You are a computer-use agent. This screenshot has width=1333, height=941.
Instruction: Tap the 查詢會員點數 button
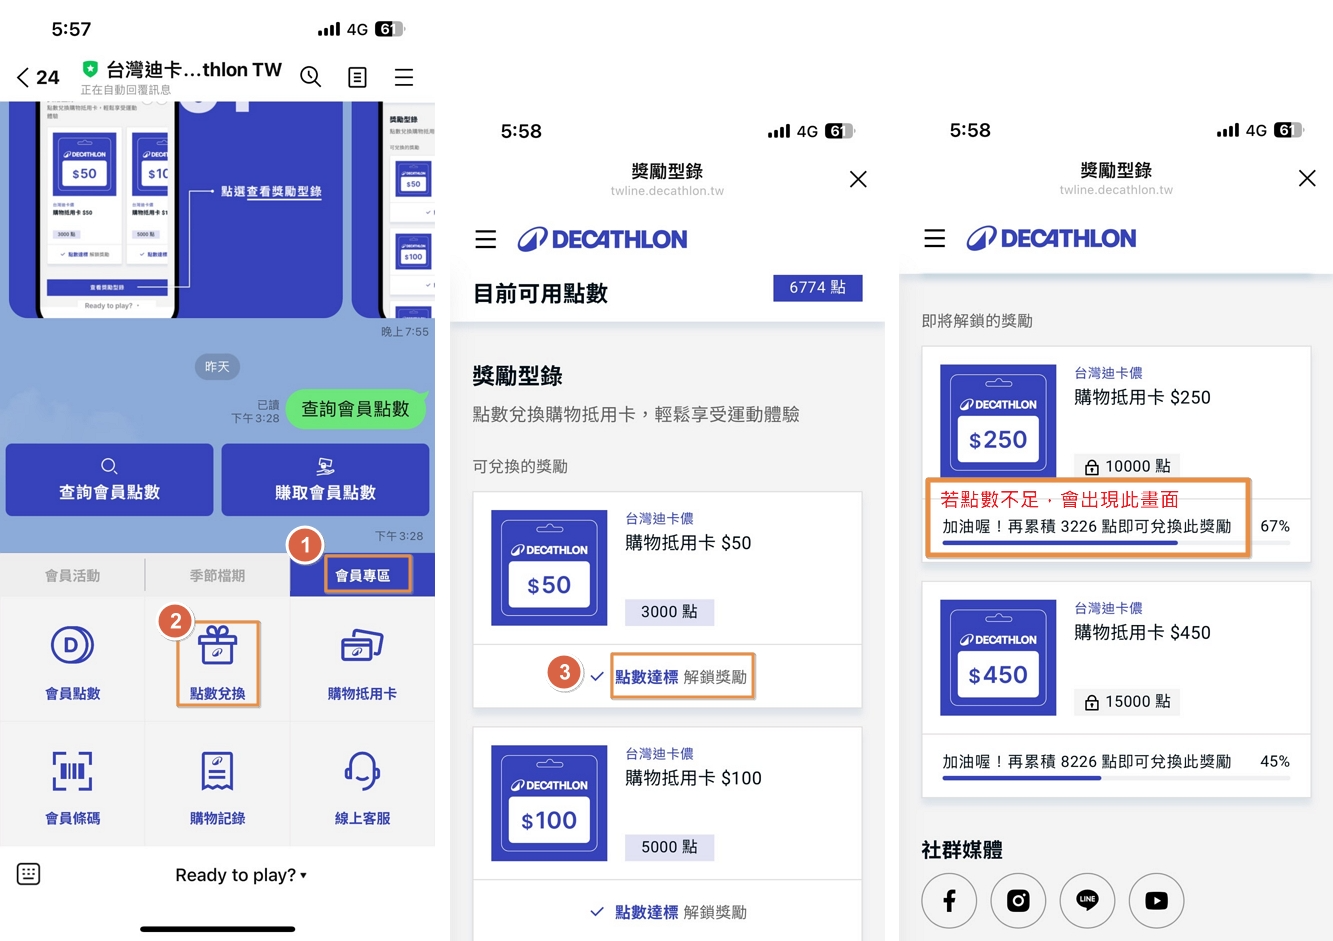tap(109, 480)
